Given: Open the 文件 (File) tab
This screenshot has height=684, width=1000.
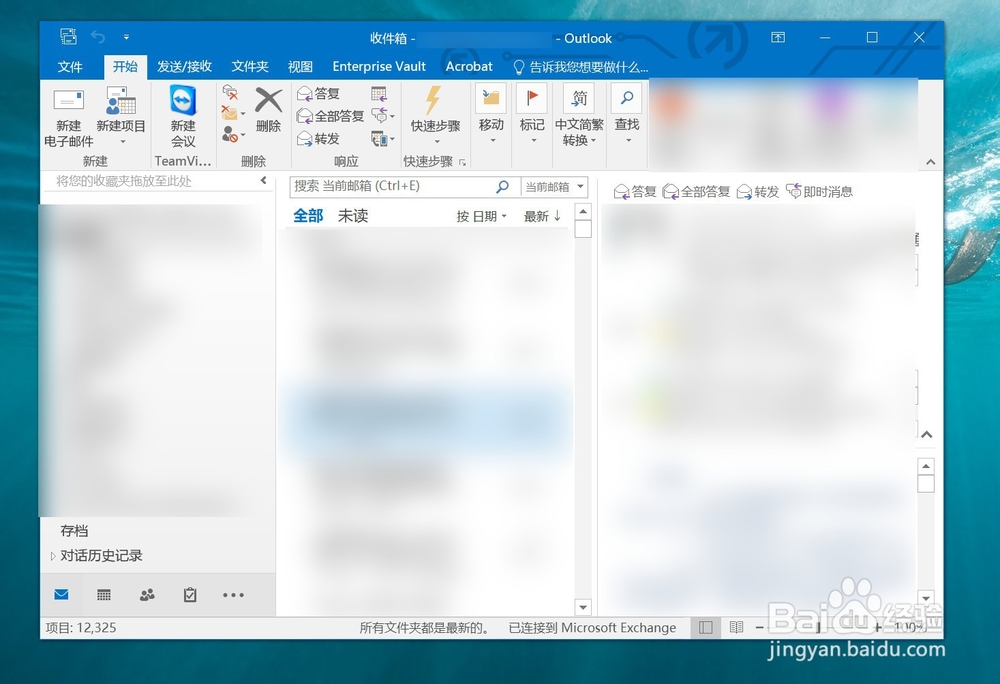Looking at the screenshot, I should 70,66.
